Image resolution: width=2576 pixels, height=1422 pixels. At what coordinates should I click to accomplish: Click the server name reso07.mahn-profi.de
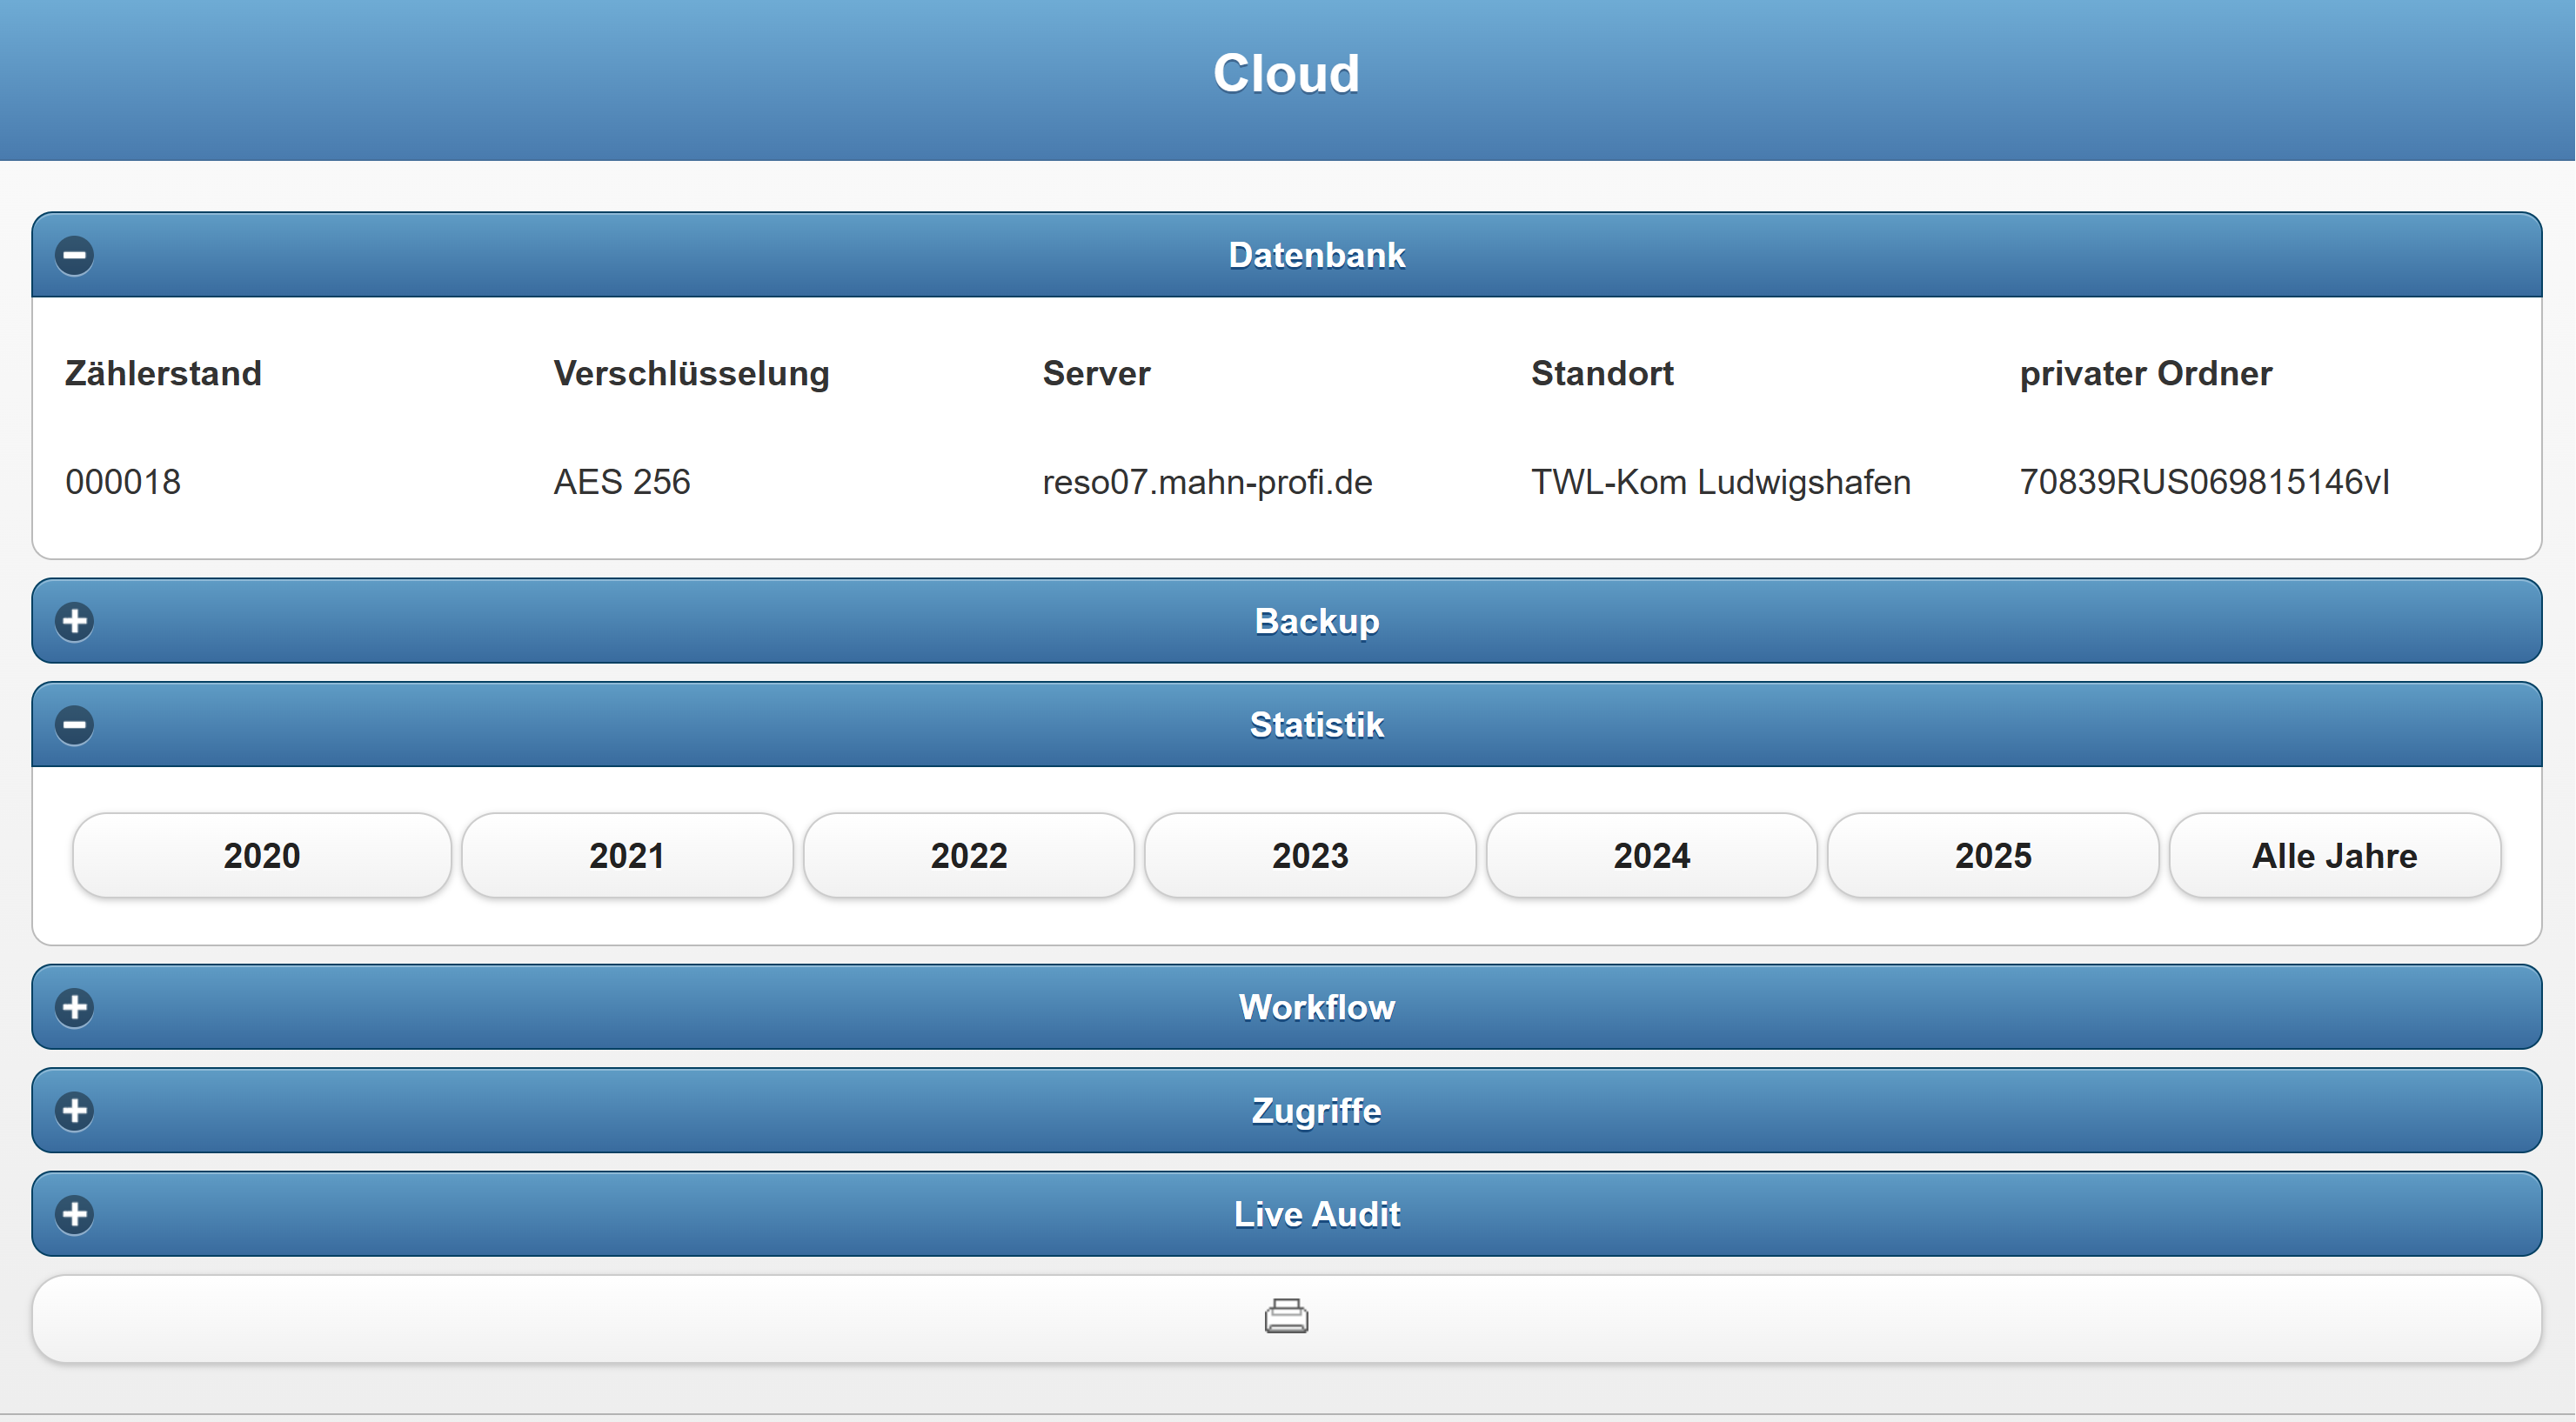pos(1207,482)
